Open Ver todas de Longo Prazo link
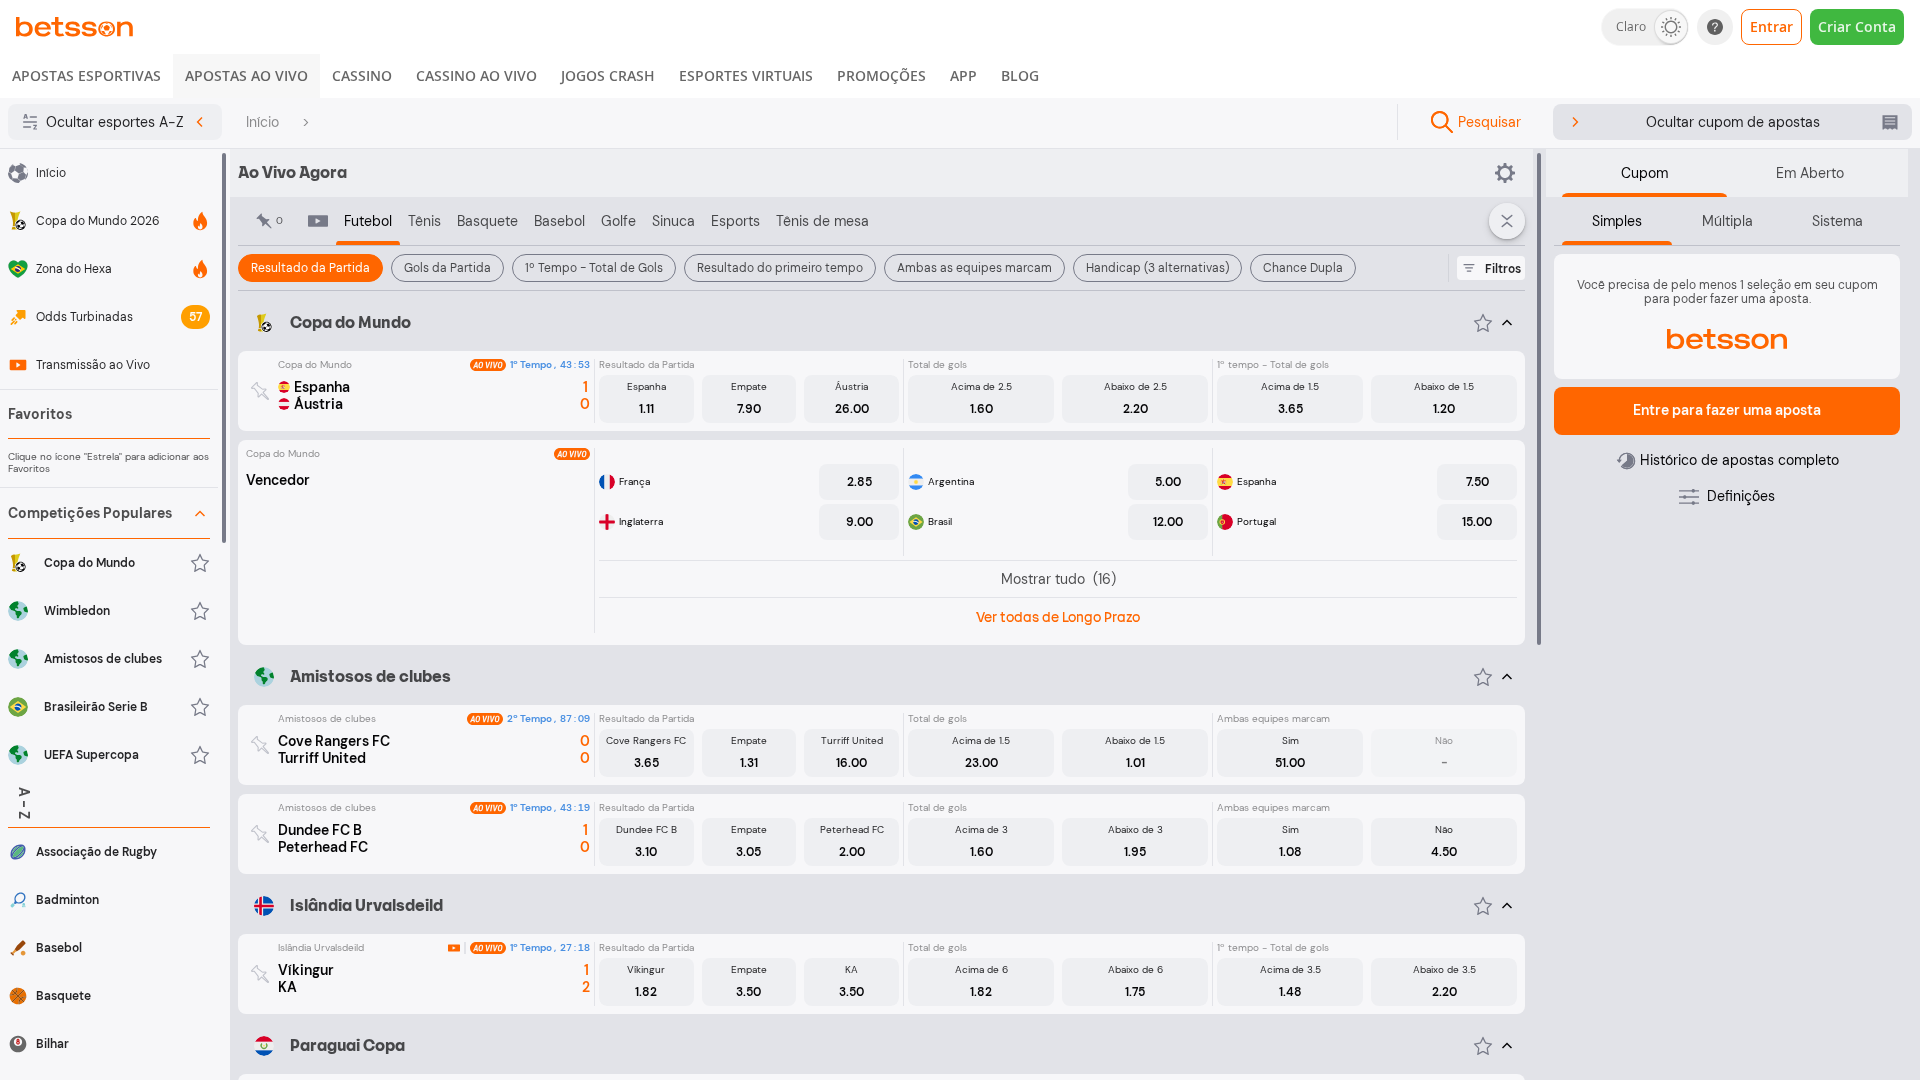This screenshot has width=1920, height=1080. [1058, 617]
